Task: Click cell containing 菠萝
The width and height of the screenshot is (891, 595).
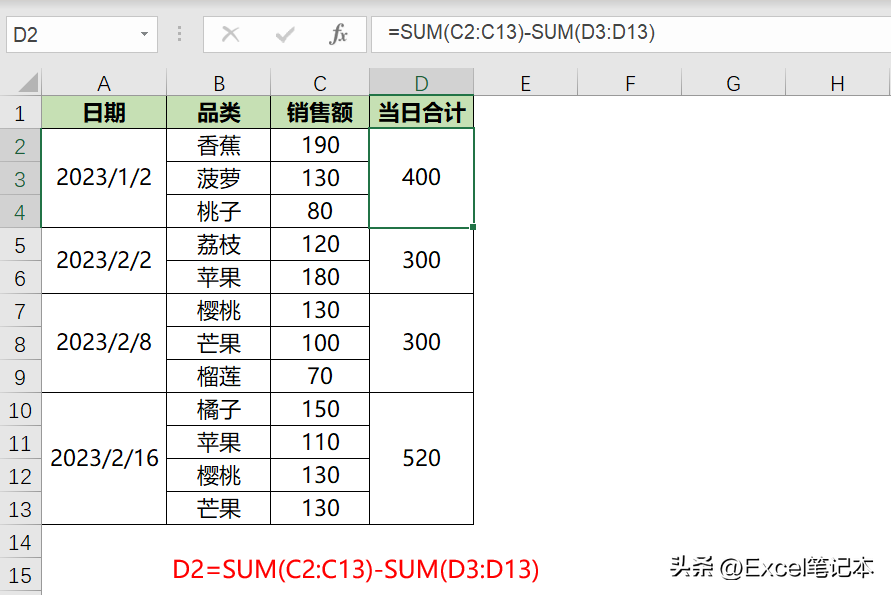Action: pos(219,178)
